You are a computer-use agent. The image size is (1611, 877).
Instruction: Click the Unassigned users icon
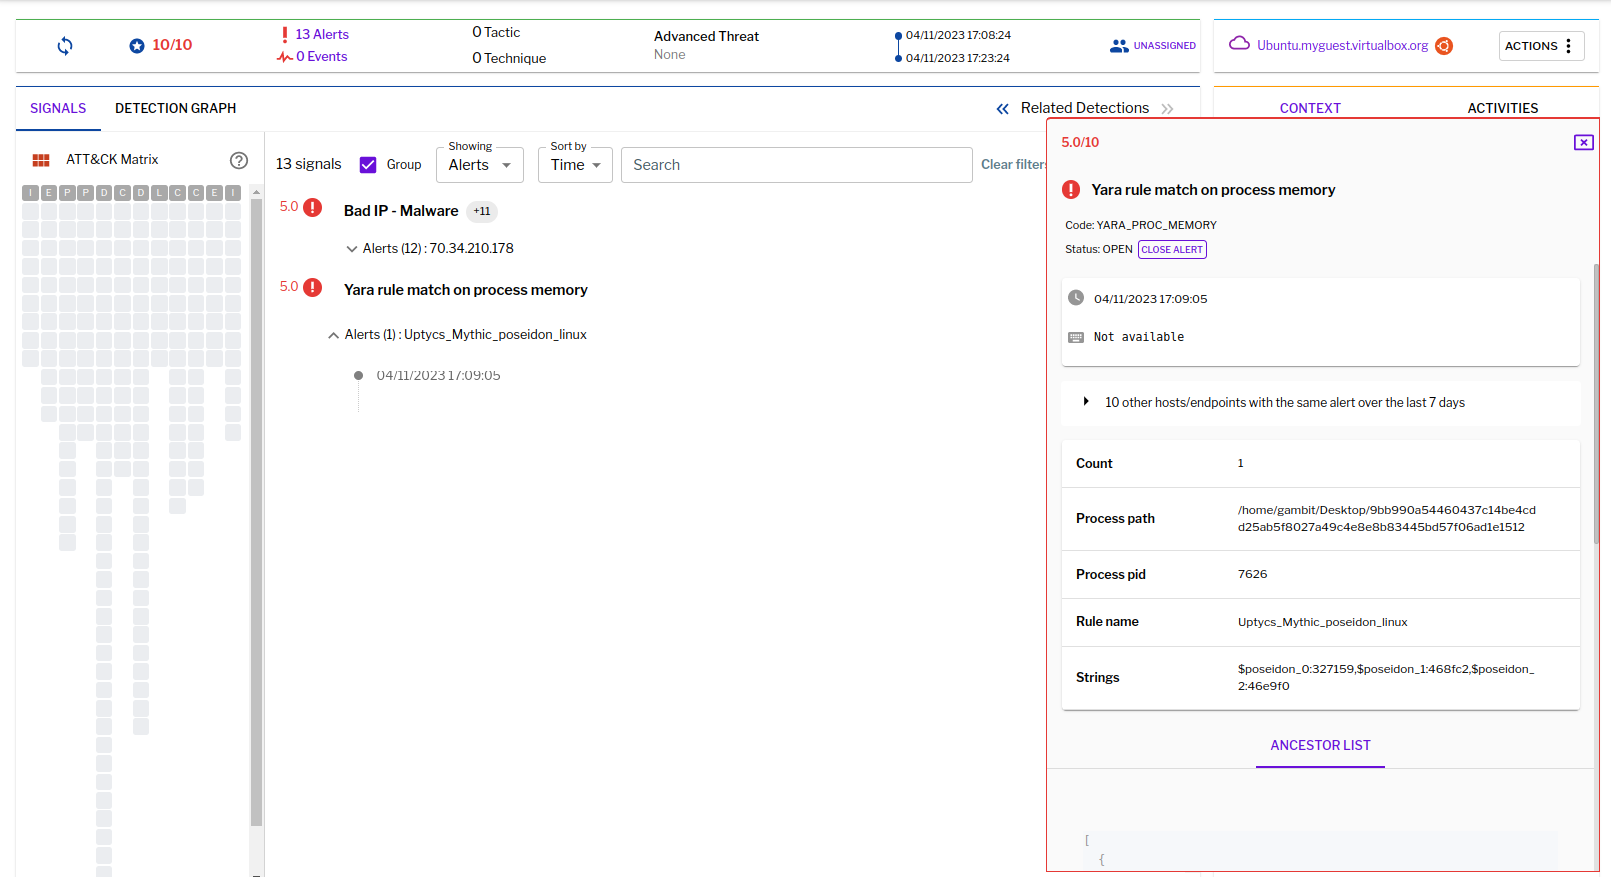pos(1119,46)
